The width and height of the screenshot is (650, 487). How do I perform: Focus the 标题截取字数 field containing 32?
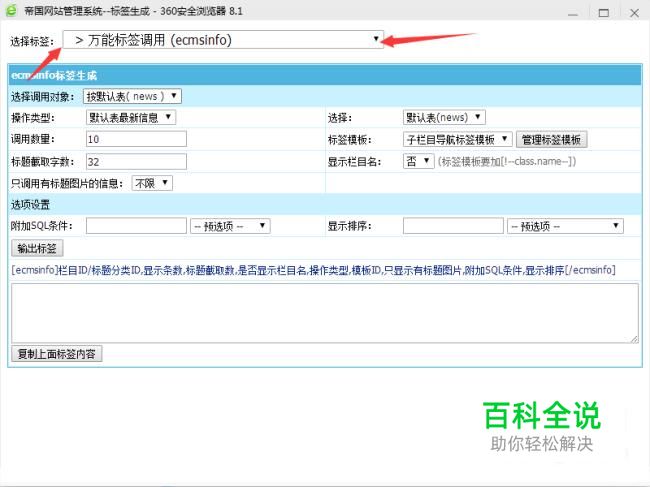click(x=136, y=161)
